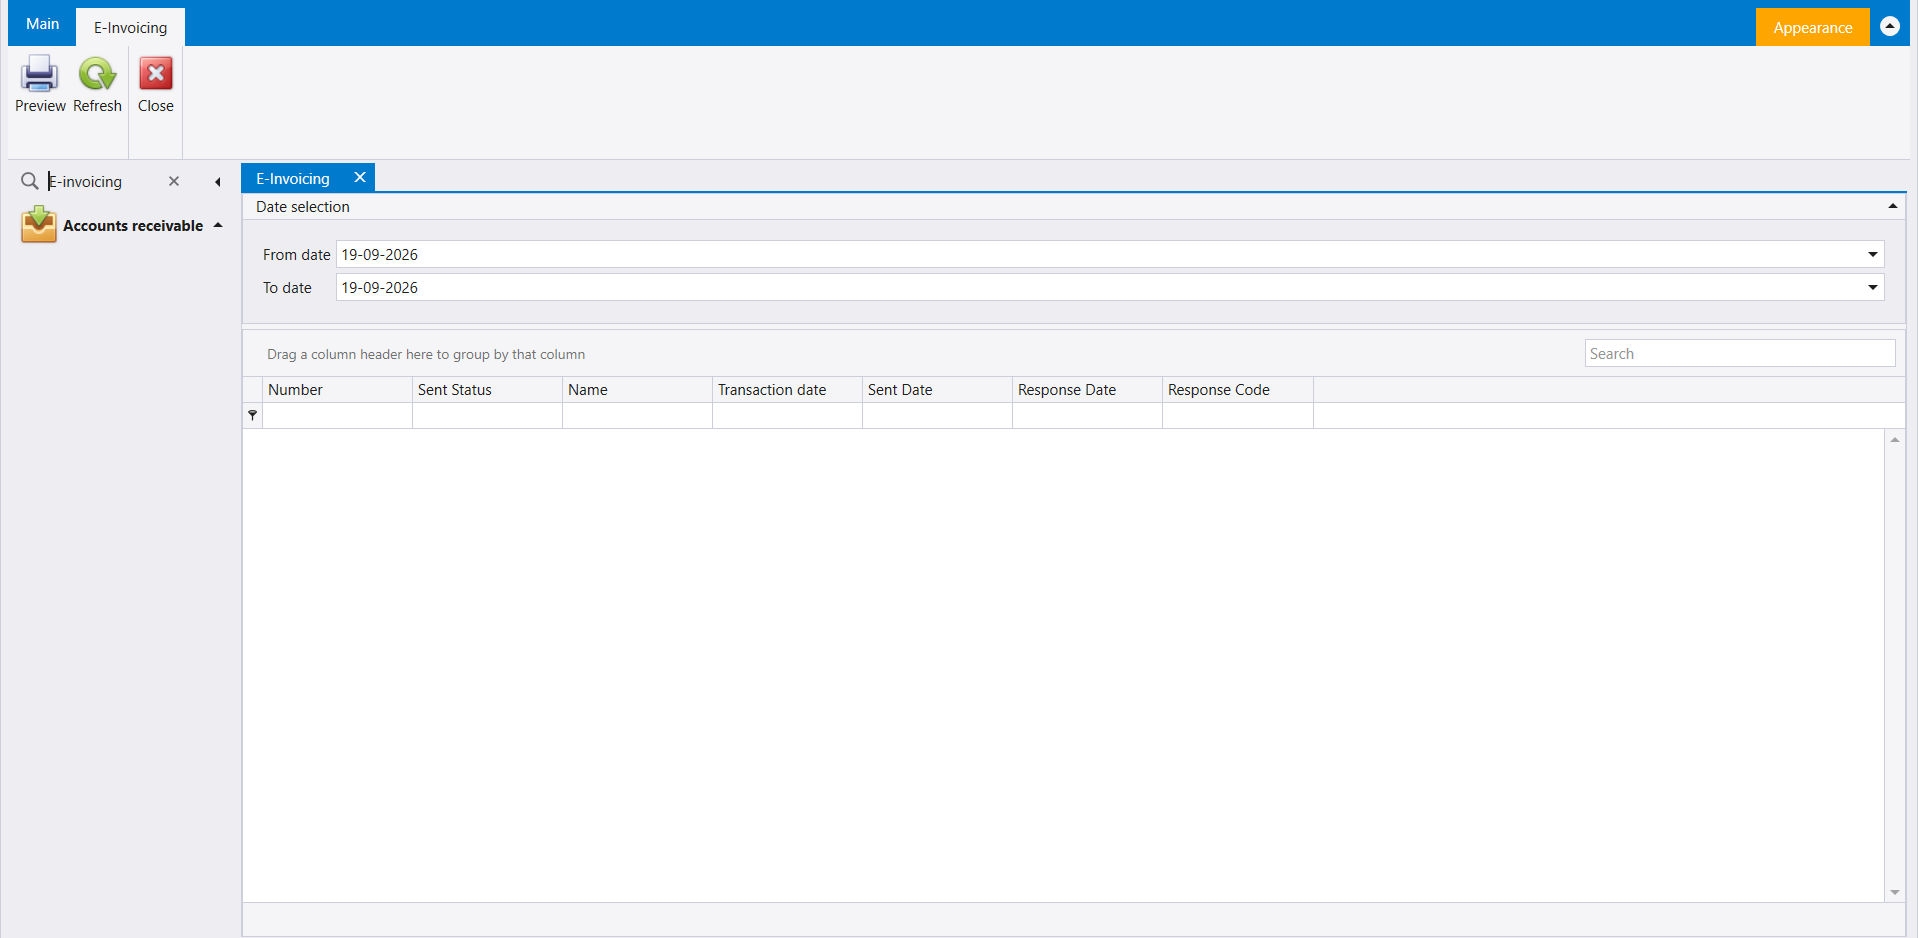Collapse the Date selection panel
1918x938 pixels.
(x=1893, y=206)
